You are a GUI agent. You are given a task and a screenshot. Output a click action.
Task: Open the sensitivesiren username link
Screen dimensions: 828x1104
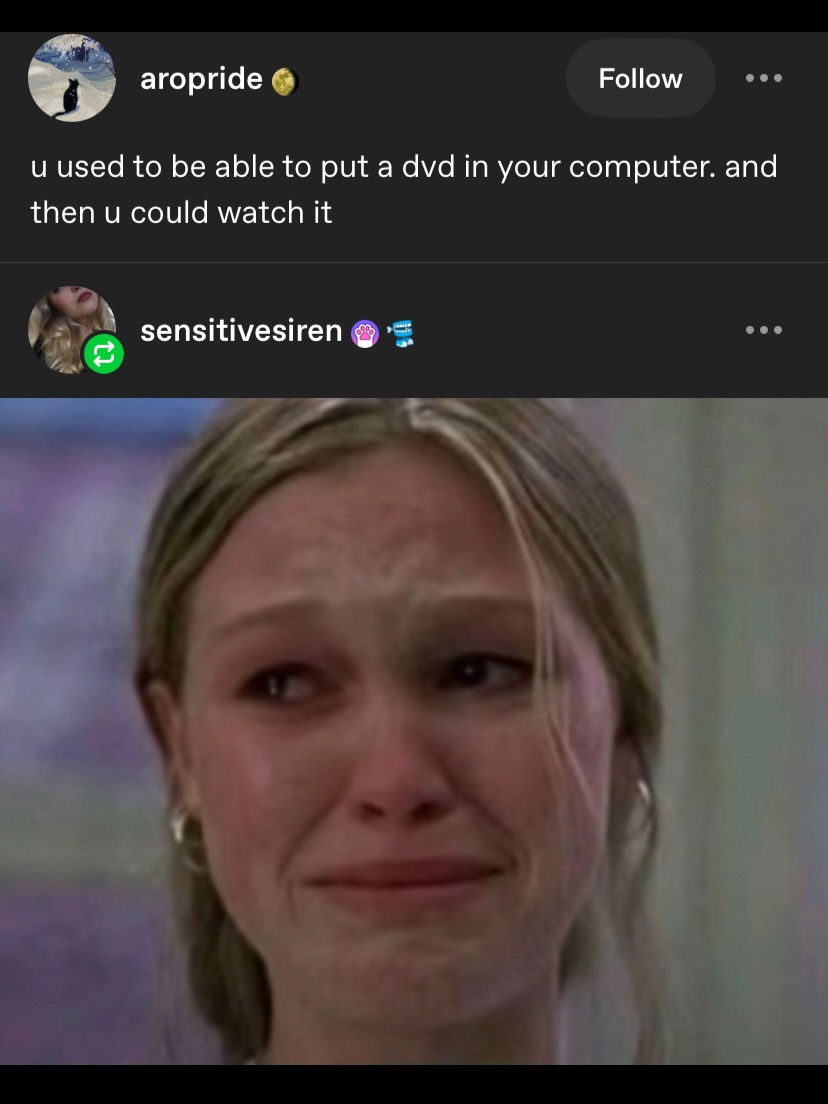pos(242,330)
